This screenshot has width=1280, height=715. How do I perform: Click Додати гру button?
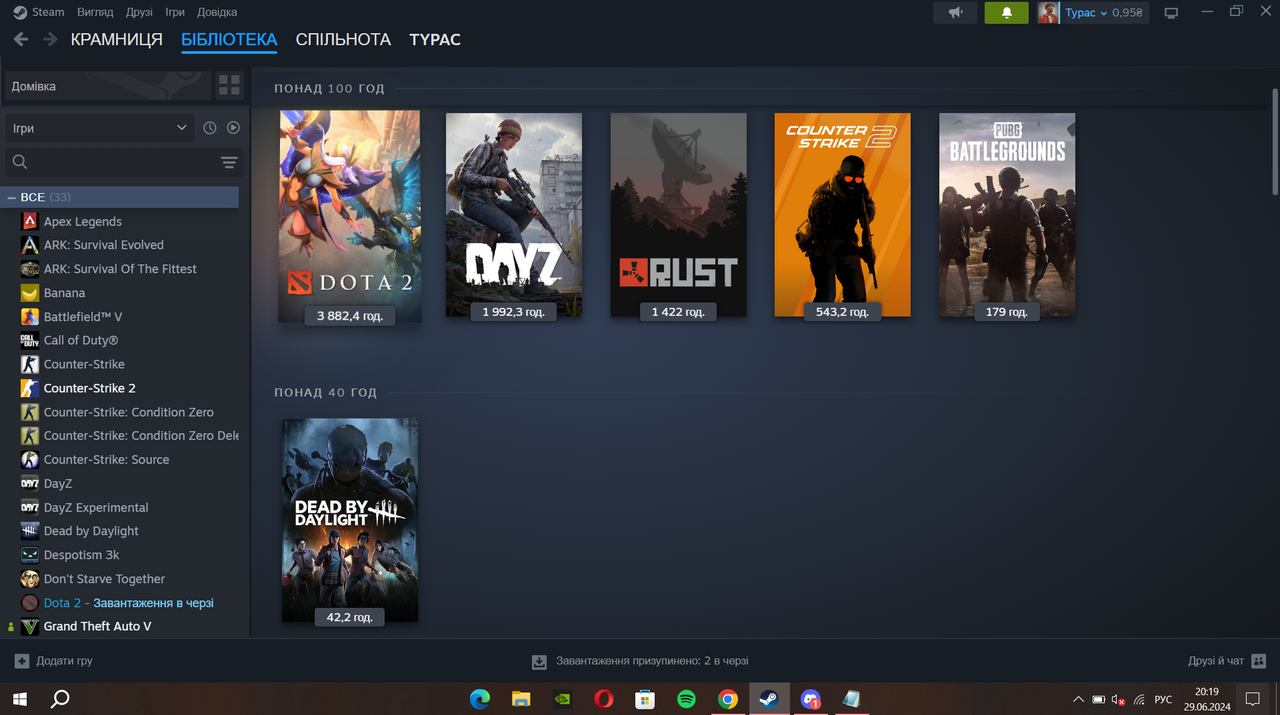(x=54, y=661)
